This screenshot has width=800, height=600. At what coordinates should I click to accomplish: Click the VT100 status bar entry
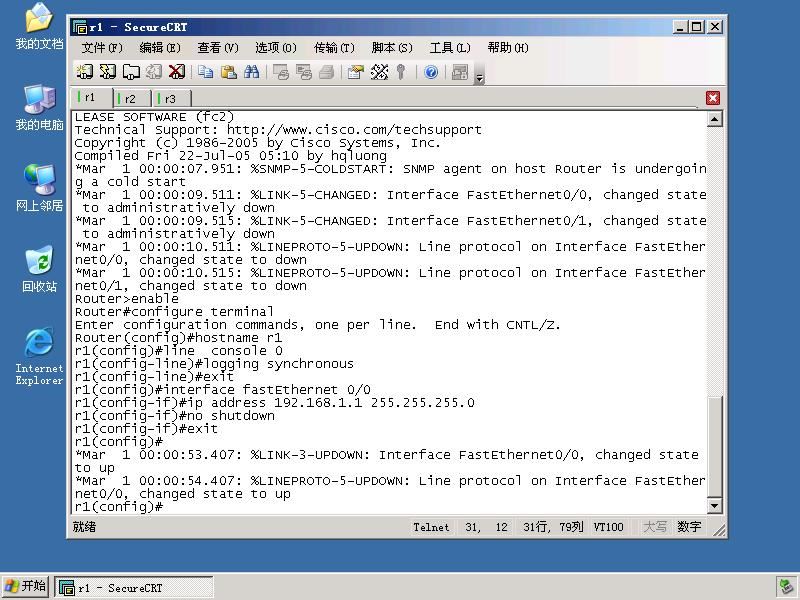pyautogui.click(x=608, y=527)
